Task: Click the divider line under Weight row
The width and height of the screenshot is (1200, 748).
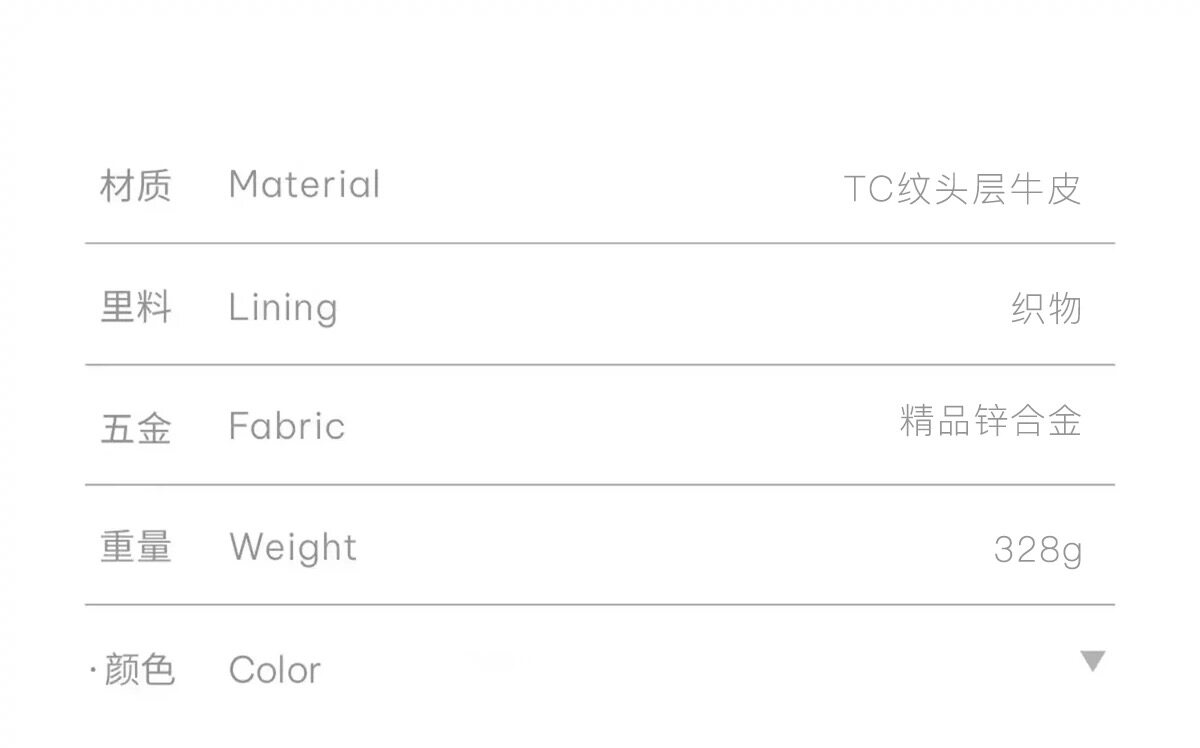Action: click(x=600, y=605)
